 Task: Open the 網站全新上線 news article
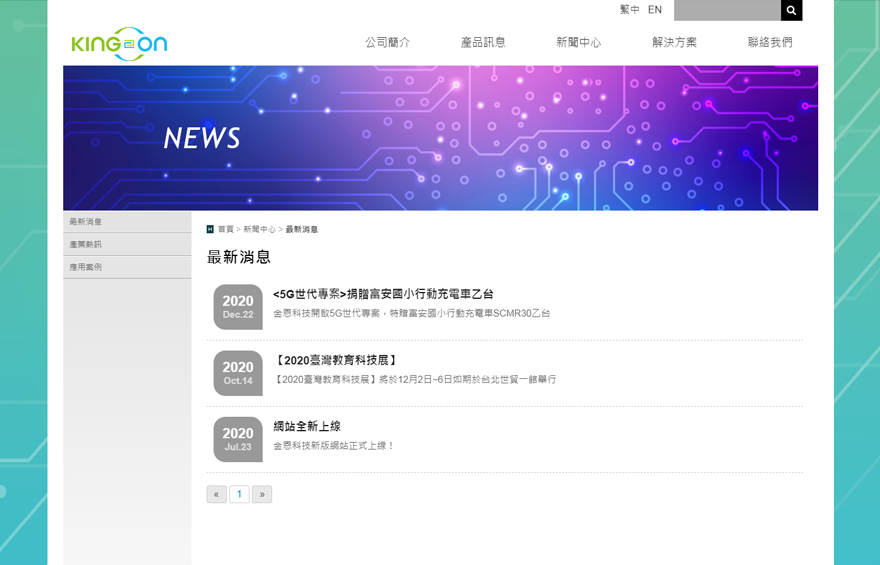[307, 426]
